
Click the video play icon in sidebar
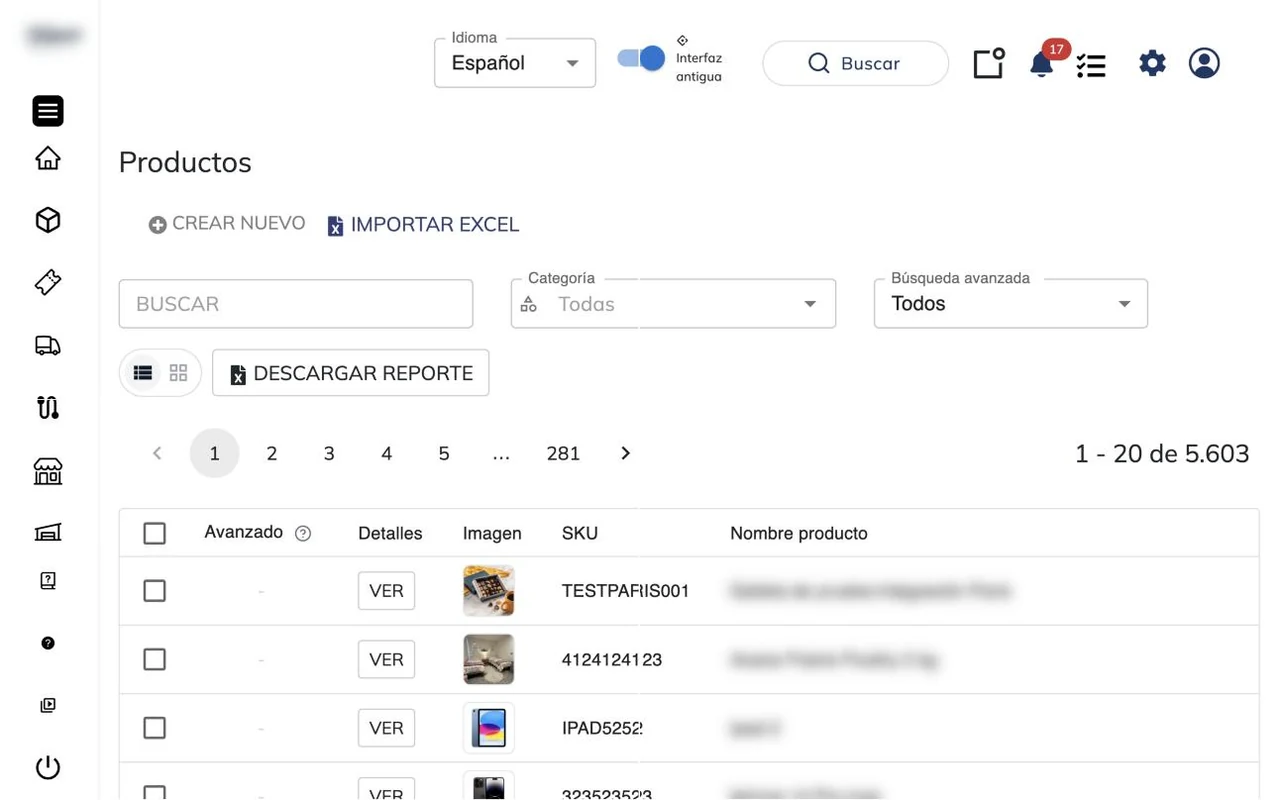click(48, 705)
